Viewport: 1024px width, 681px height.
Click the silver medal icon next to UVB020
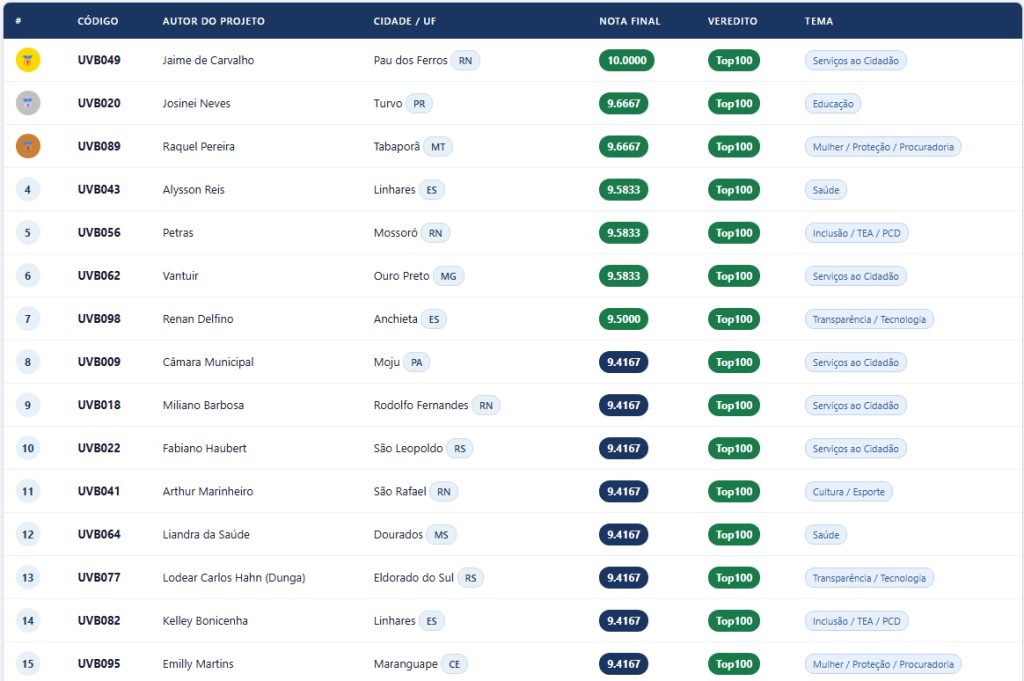click(28, 103)
